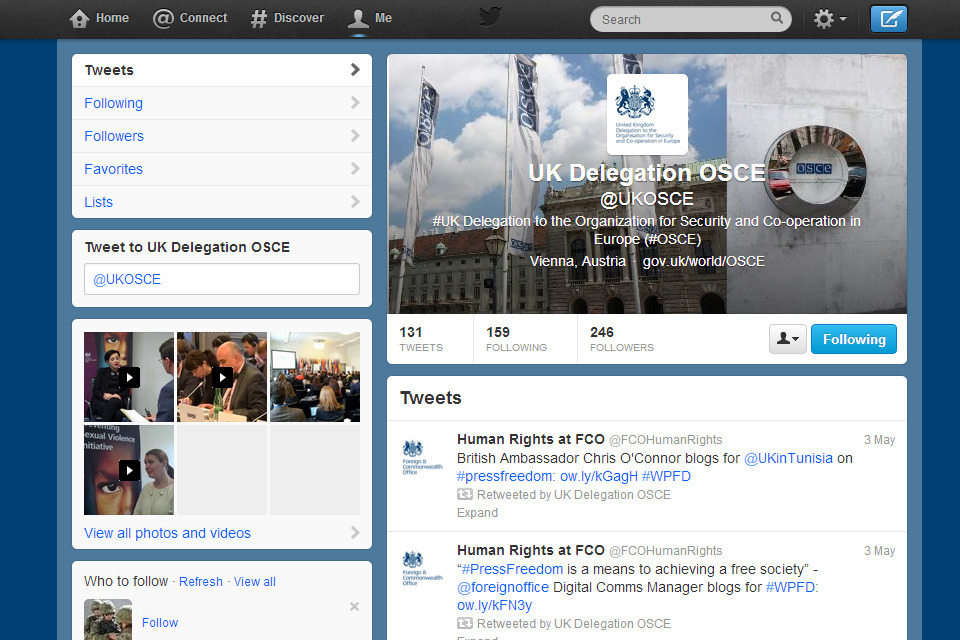This screenshot has height=640, width=960.
Task: Open the @UKinTunisia mention
Action: coord(788,458)
